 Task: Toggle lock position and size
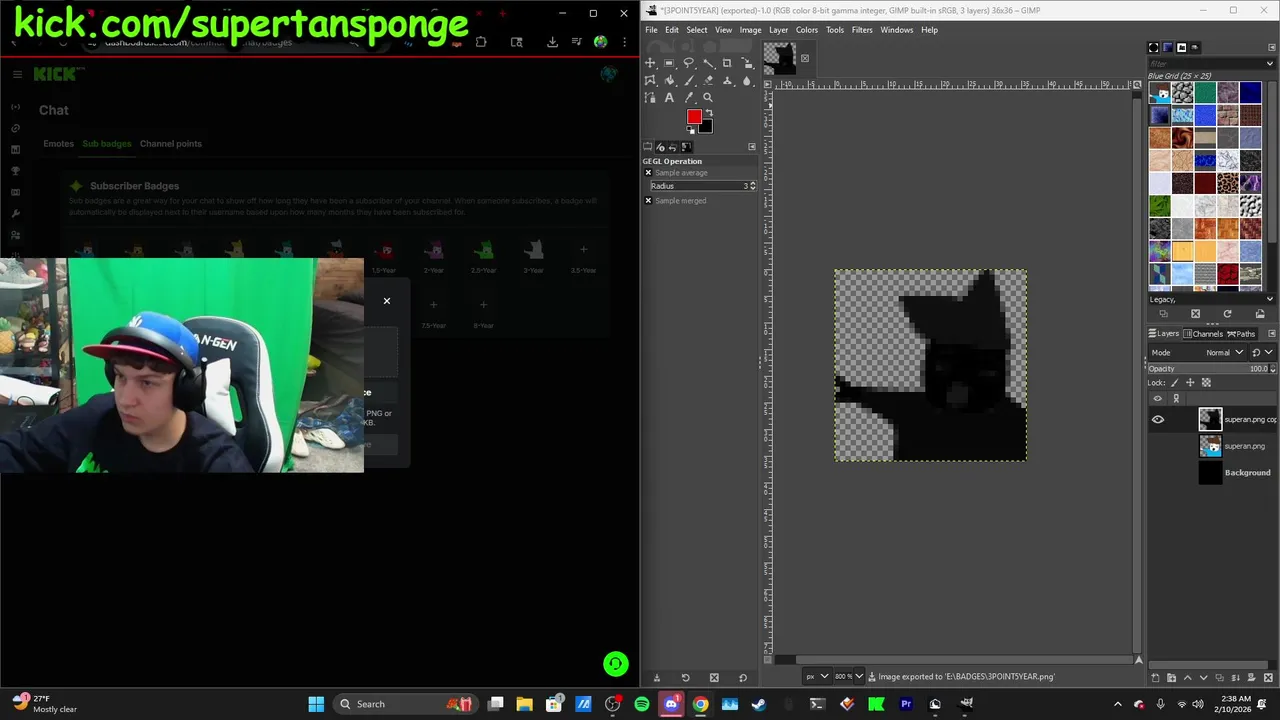[x=1190, y=382]
